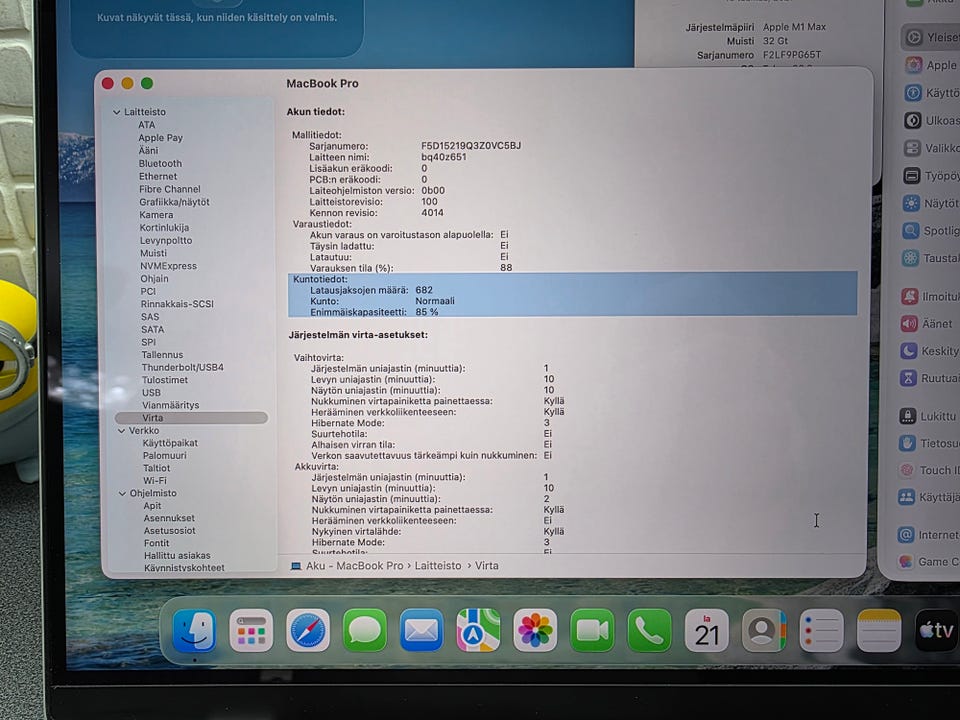Collapse the Laitteisto tree section
The image size is (960, 720).
click(x=116, y=112)
